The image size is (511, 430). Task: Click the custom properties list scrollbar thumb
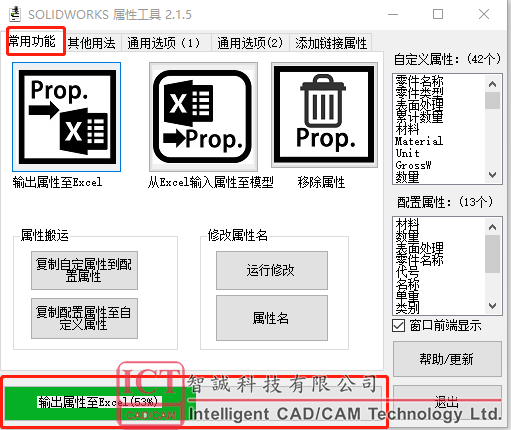pyautogui.click(x=493, y=100)
